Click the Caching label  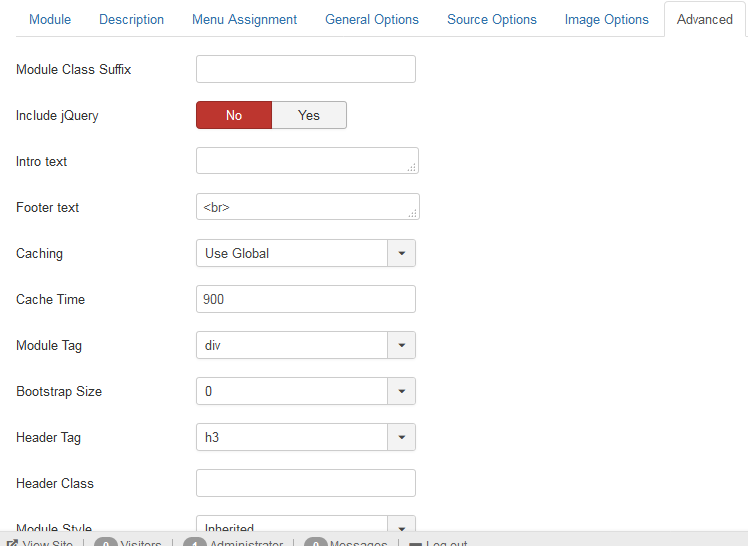40,253
